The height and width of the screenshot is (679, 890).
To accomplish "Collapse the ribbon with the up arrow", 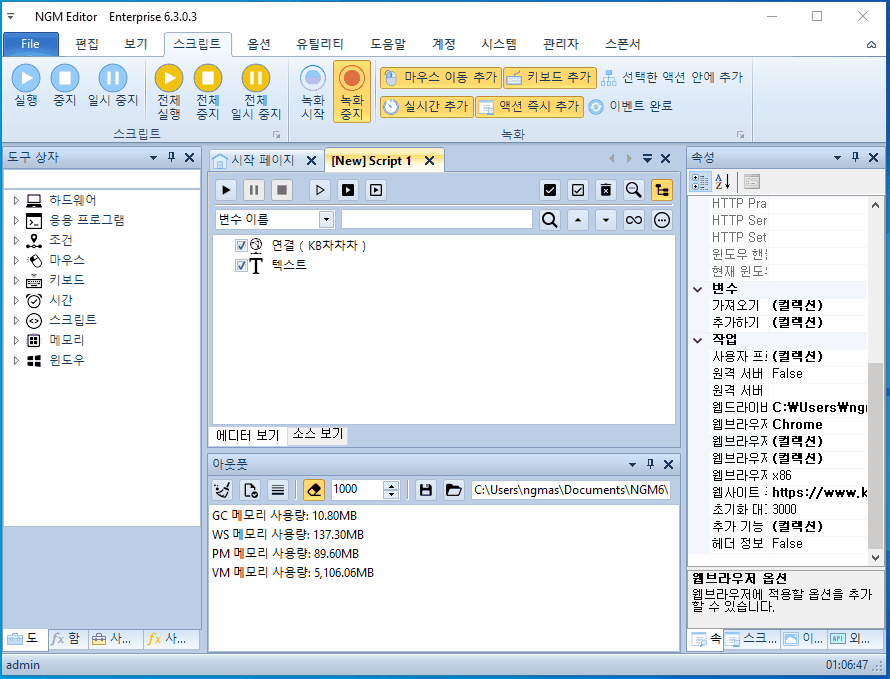I will [x=871, y=44].
